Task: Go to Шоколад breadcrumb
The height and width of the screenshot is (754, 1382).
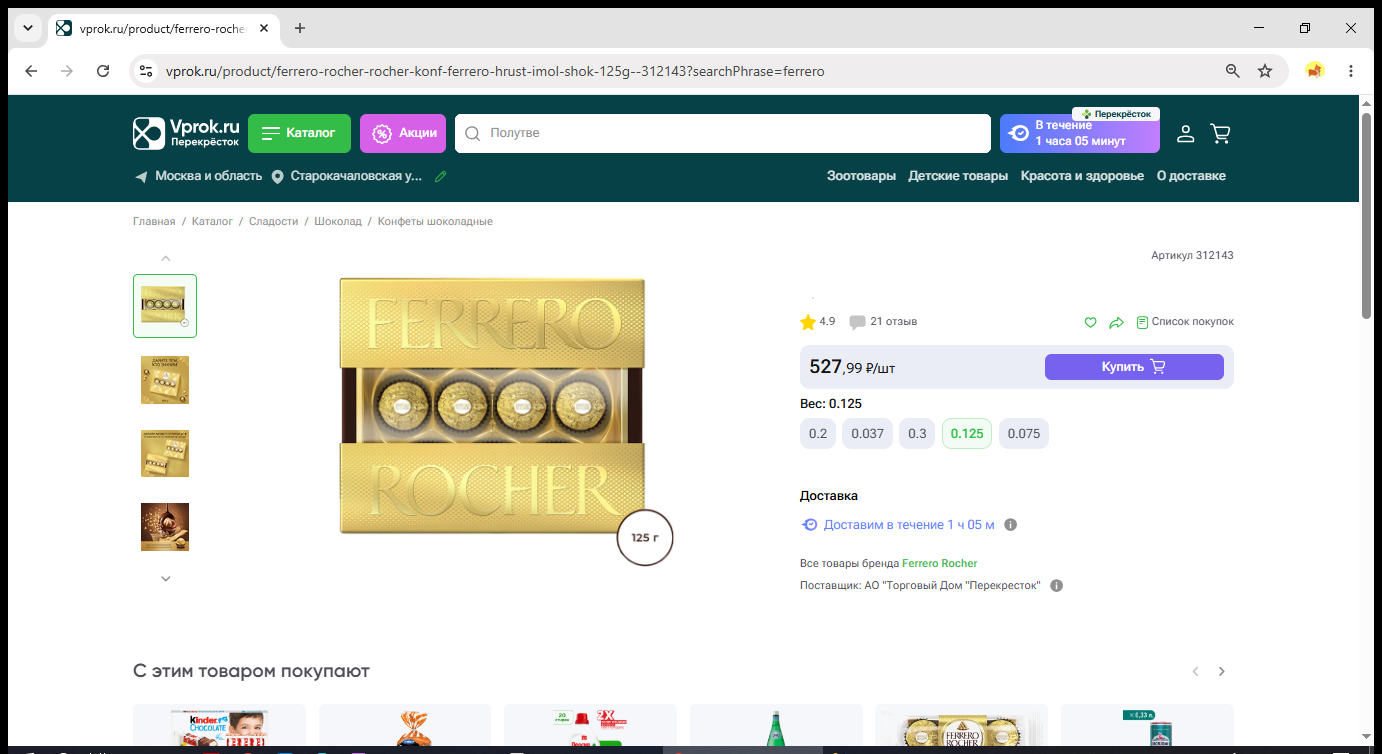Action: point(338,221)
